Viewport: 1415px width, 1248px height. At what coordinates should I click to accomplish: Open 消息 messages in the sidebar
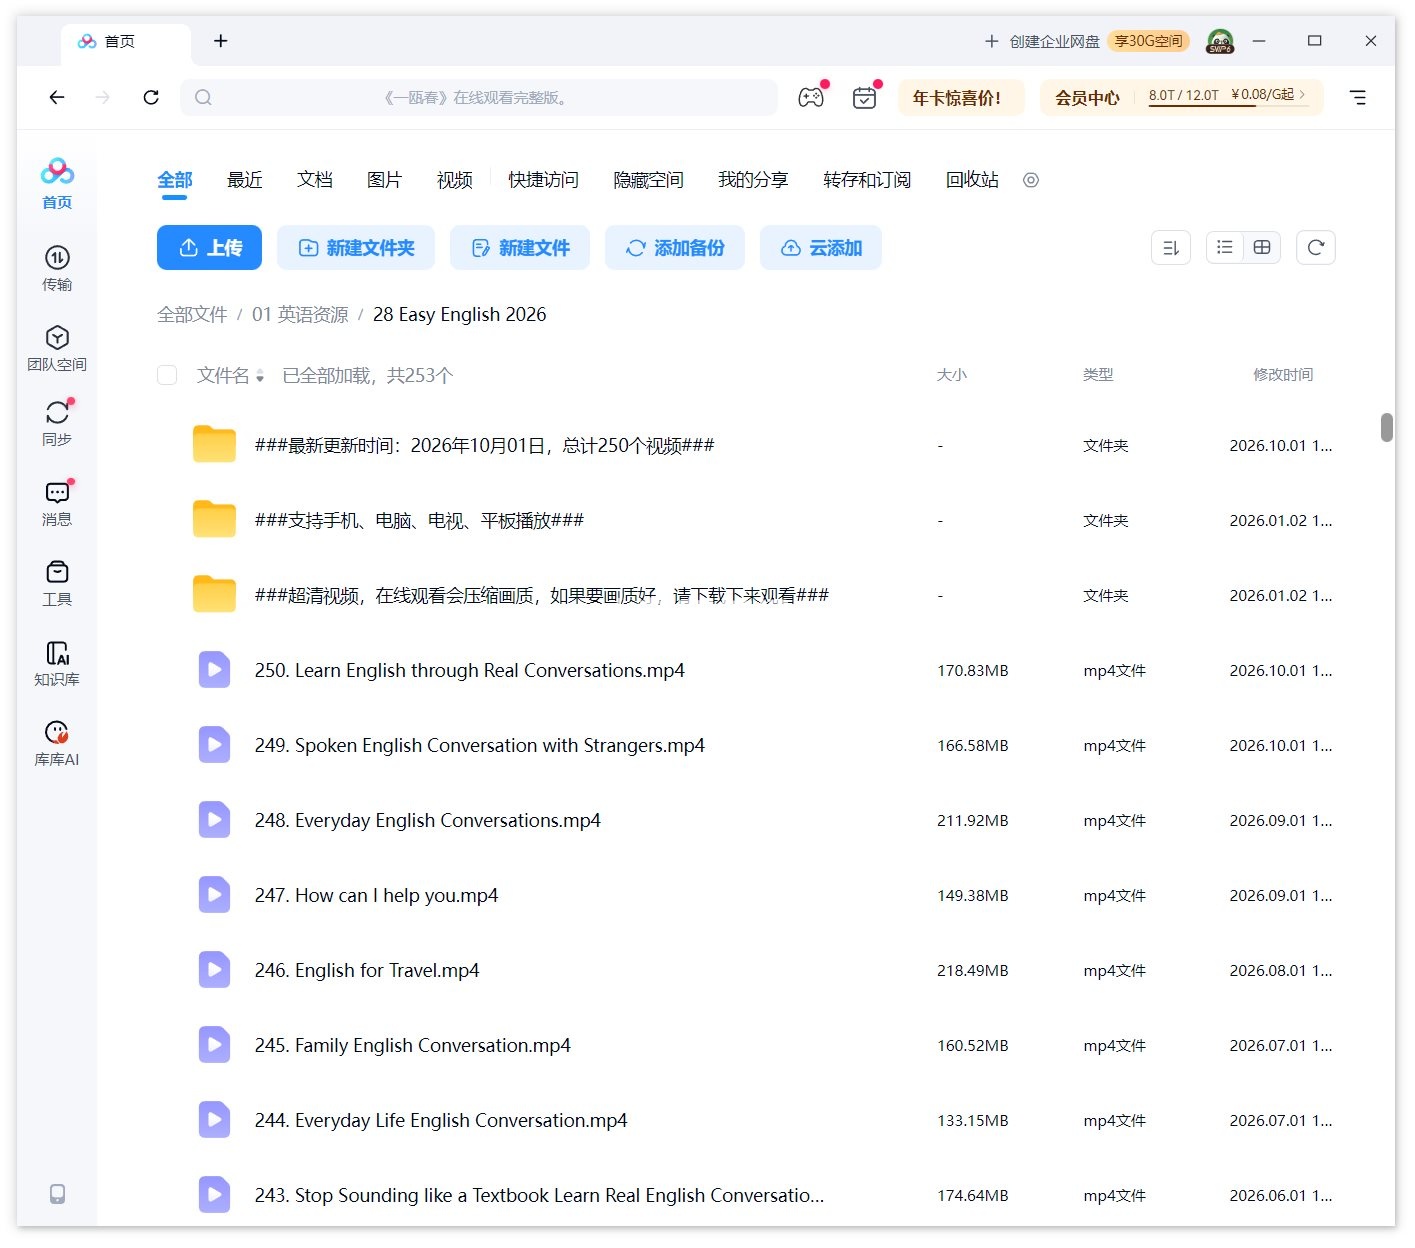pos(57,503)
